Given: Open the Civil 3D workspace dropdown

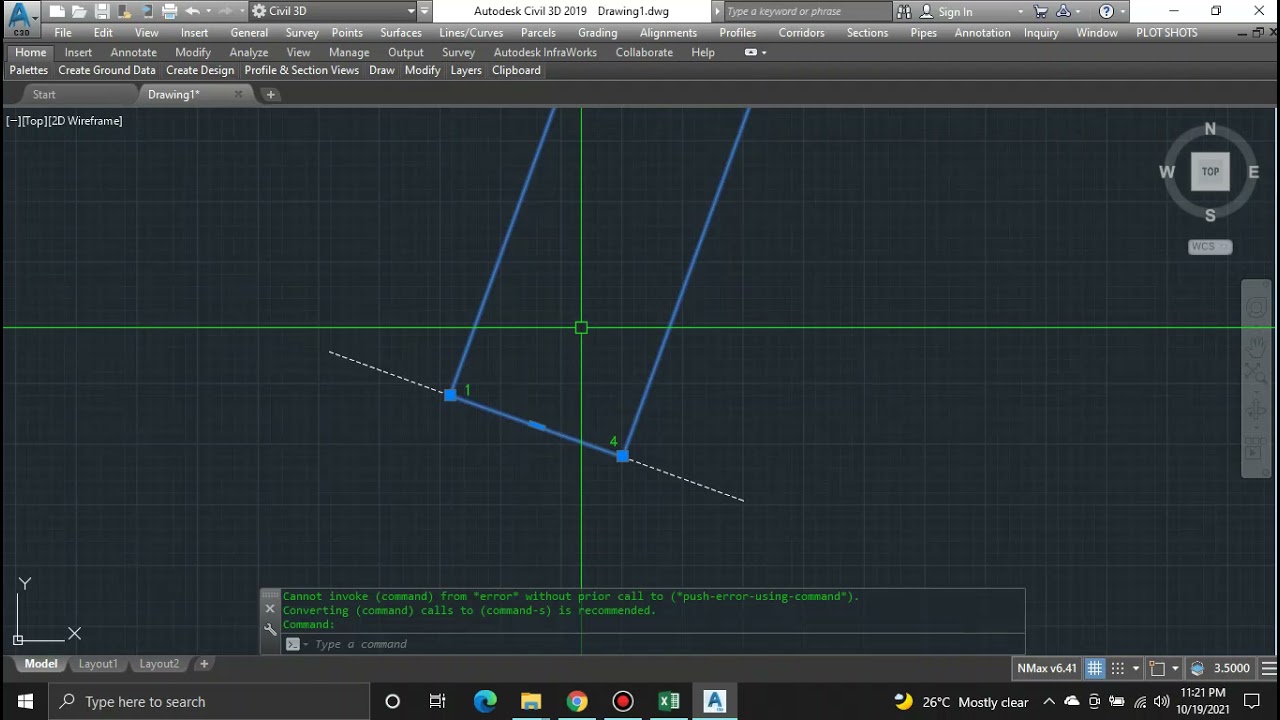Looking at the screenshot, I should [x=411, y=11].
